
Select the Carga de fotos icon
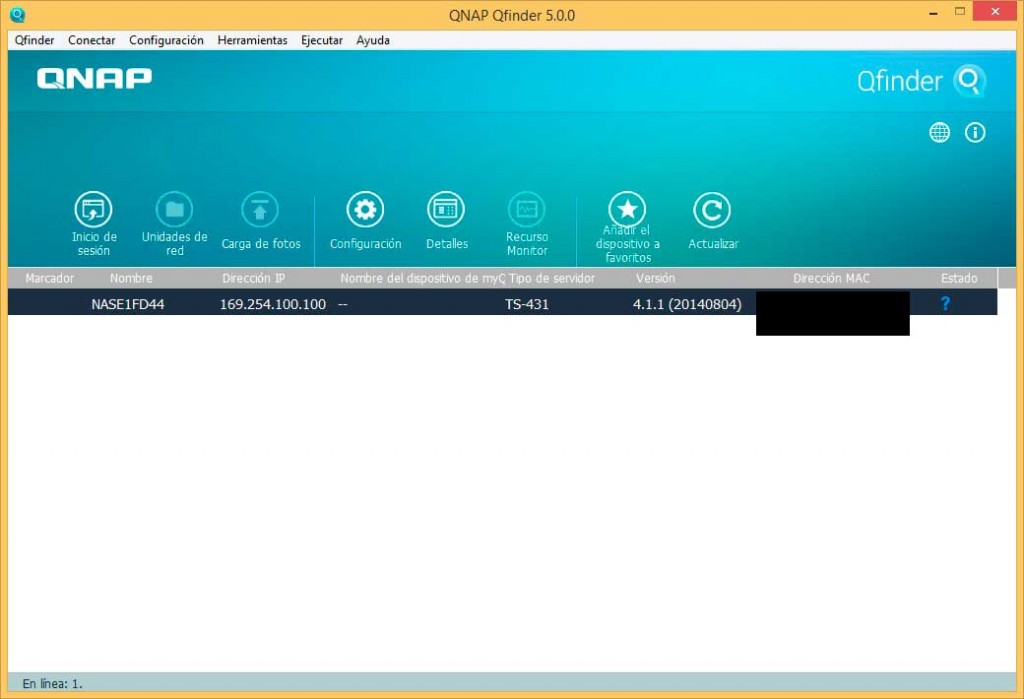pyautogui.click(x=260, y=210)
